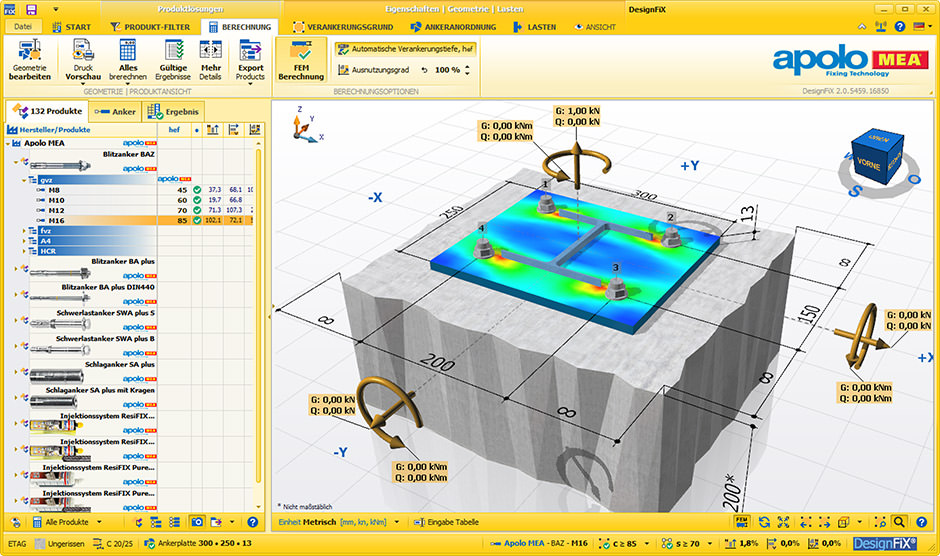
Task: Click the Geometrie bearbeiten icon
Action: click(29, 50)
